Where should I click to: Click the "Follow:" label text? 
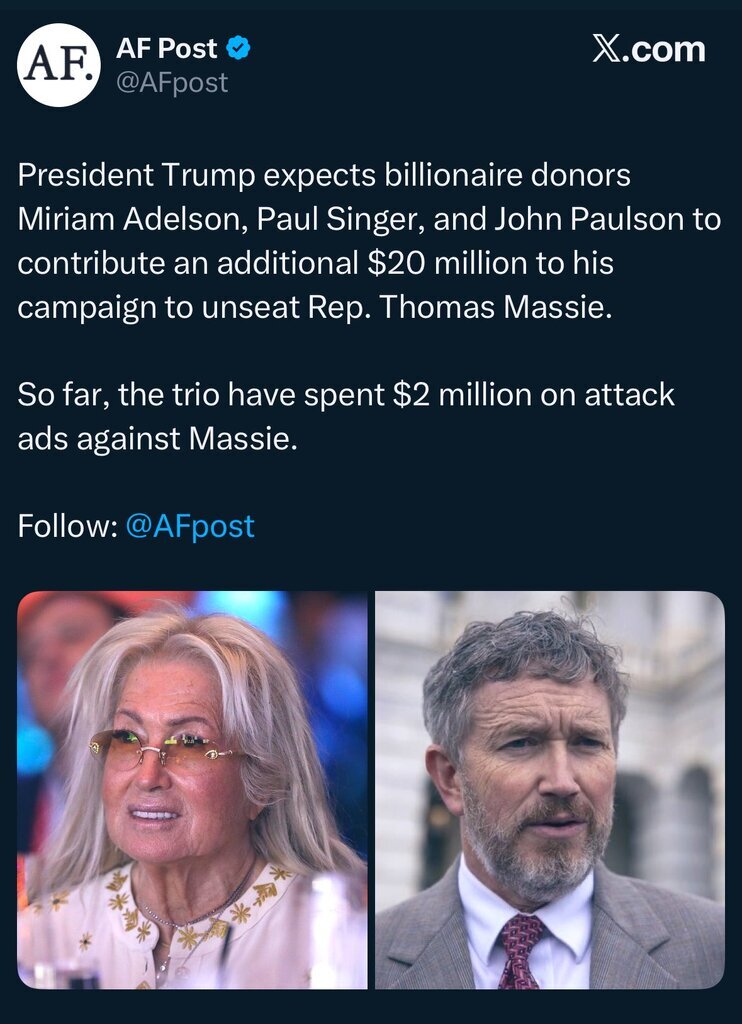coord(67,526)
